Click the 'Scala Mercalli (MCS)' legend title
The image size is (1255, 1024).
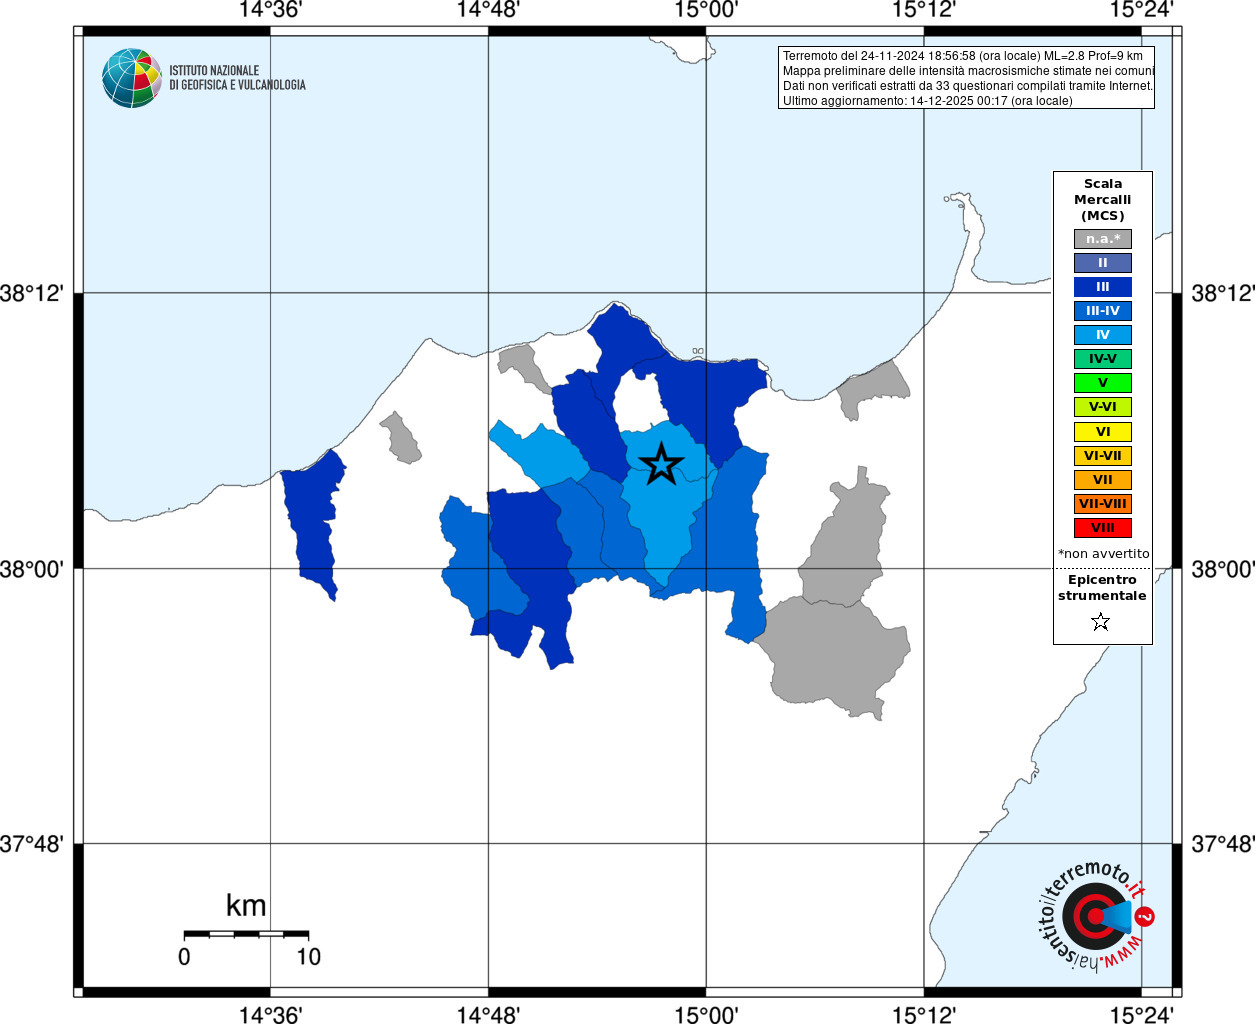point(1103,200)
